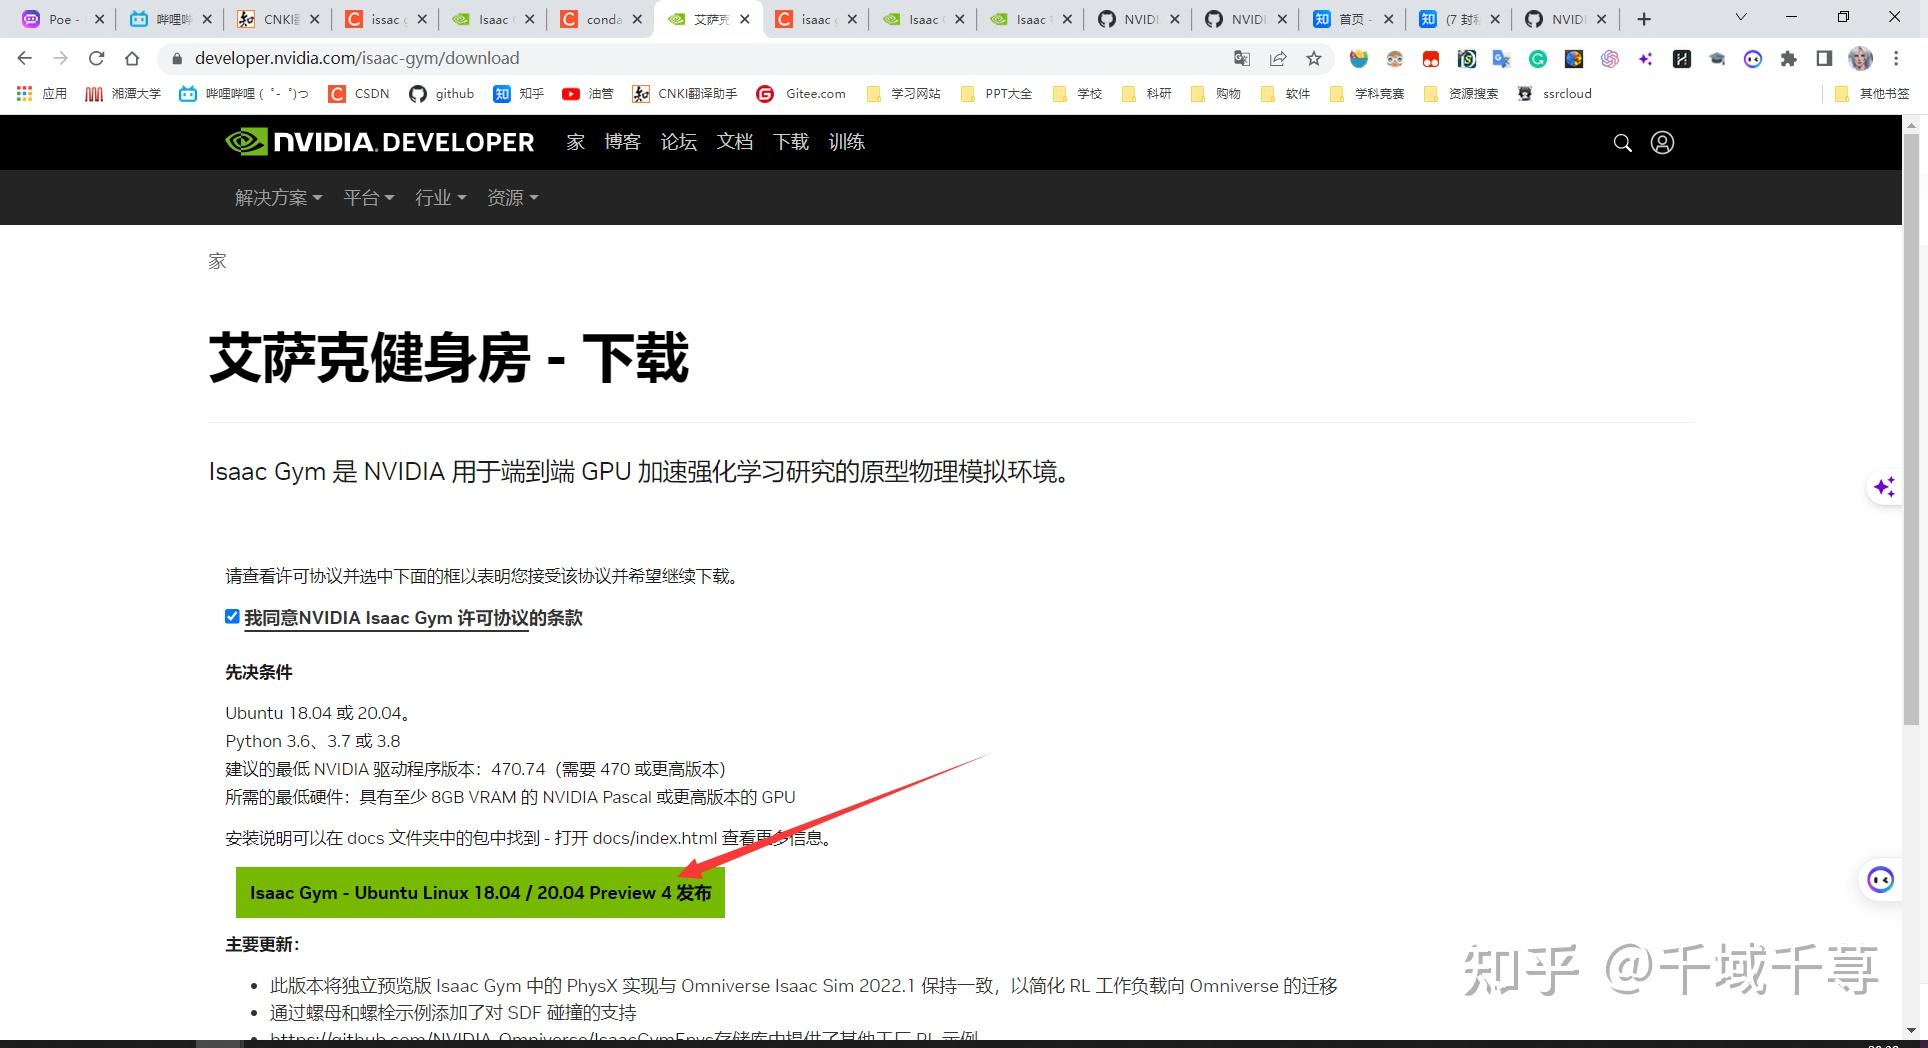Click browser back arrow

(x=25, y=58)
